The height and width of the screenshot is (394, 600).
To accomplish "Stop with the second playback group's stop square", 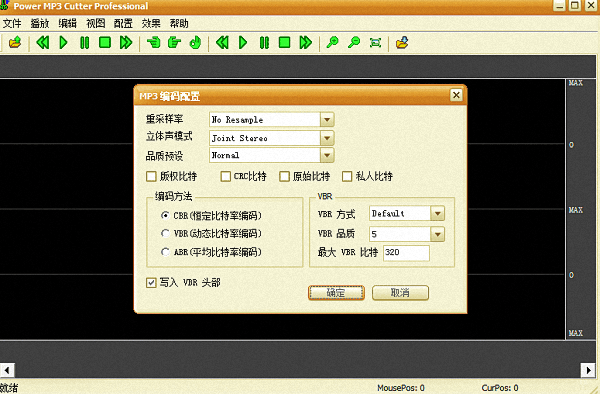I will (x=284, y=42).
